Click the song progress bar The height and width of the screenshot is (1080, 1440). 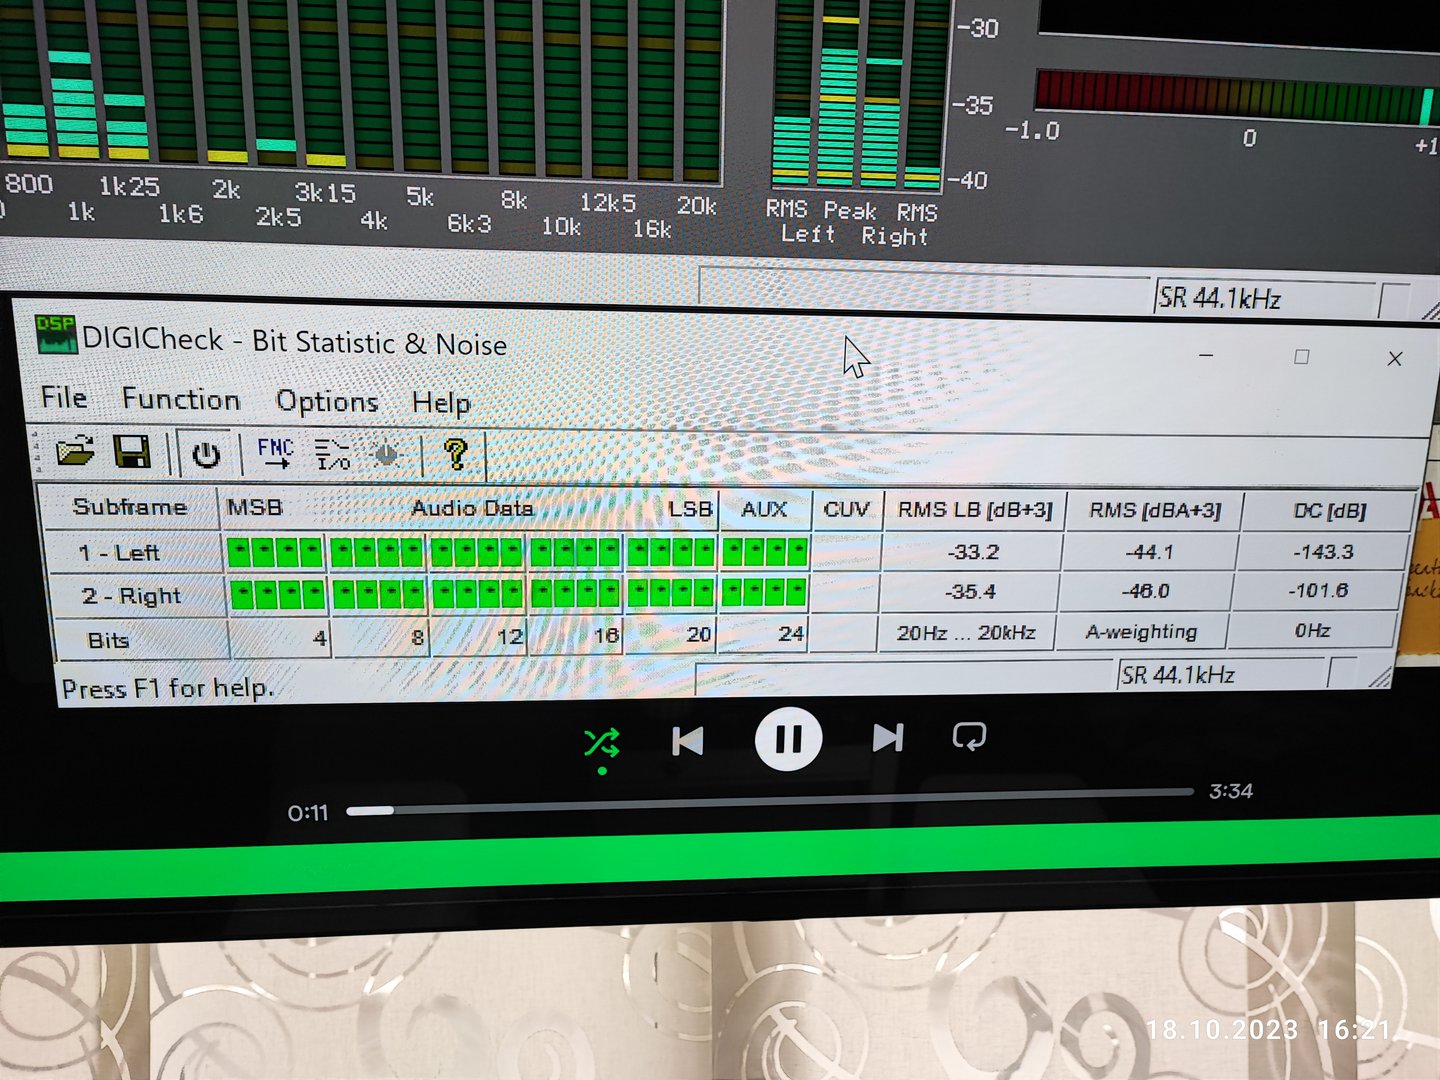pos(770,801)
